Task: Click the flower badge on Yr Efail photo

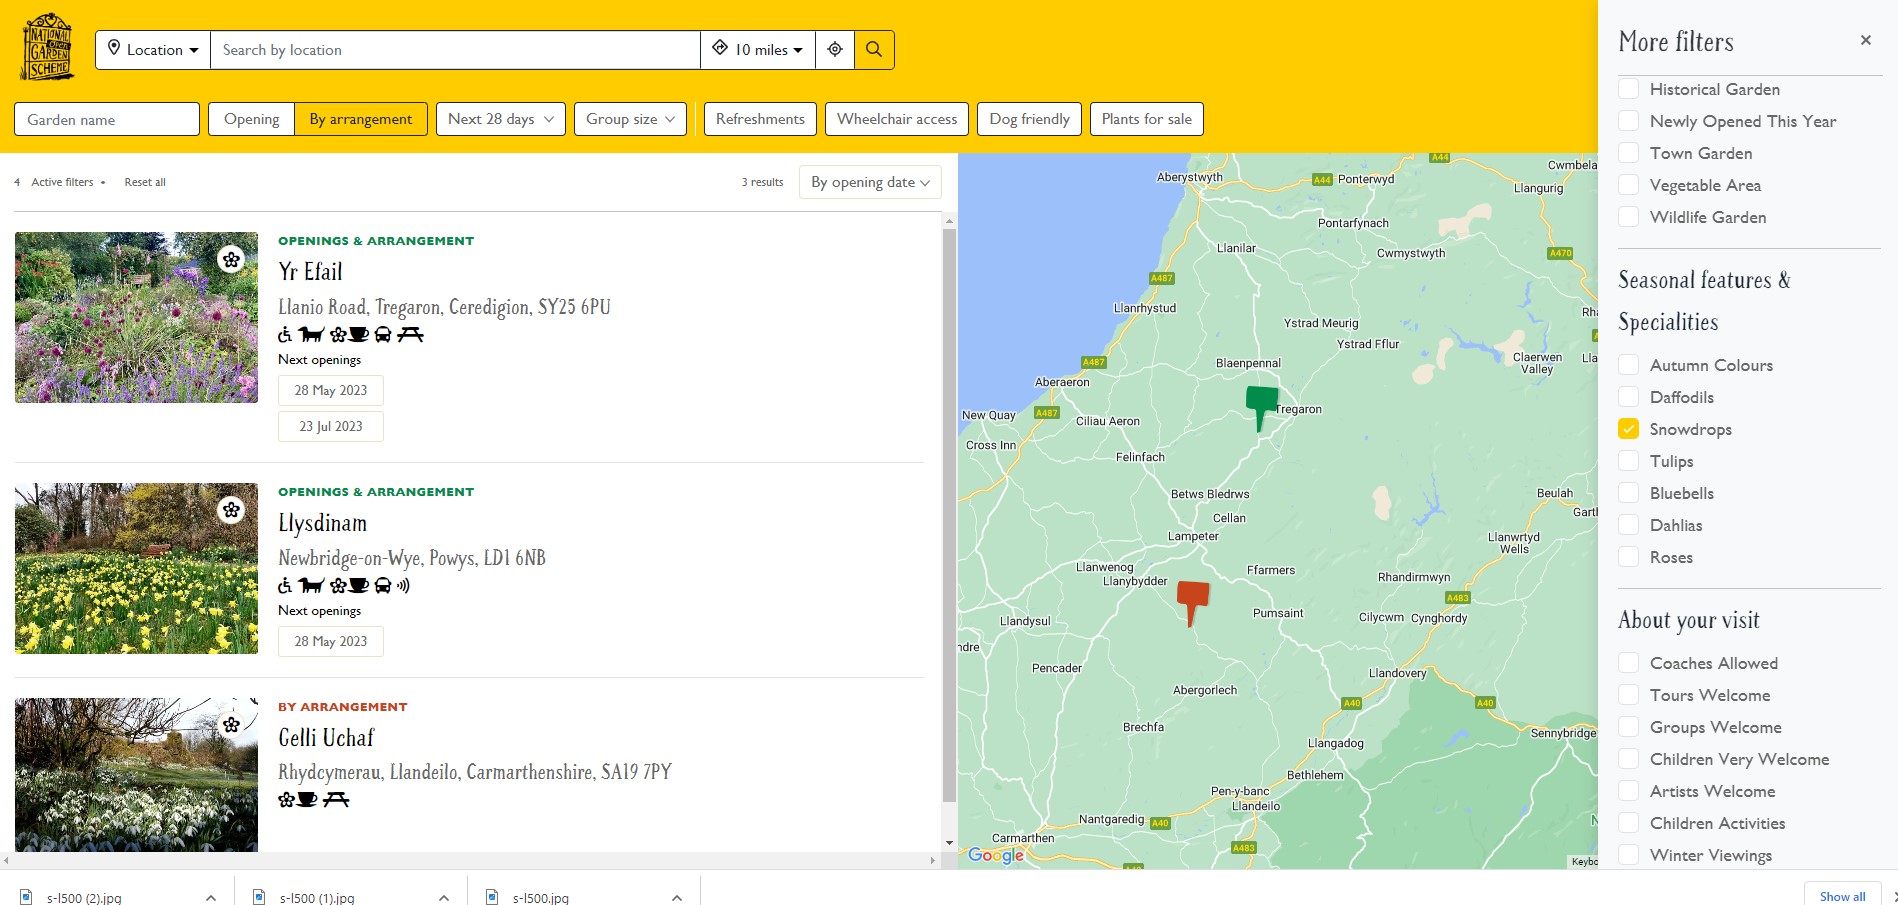Action: 232,260
